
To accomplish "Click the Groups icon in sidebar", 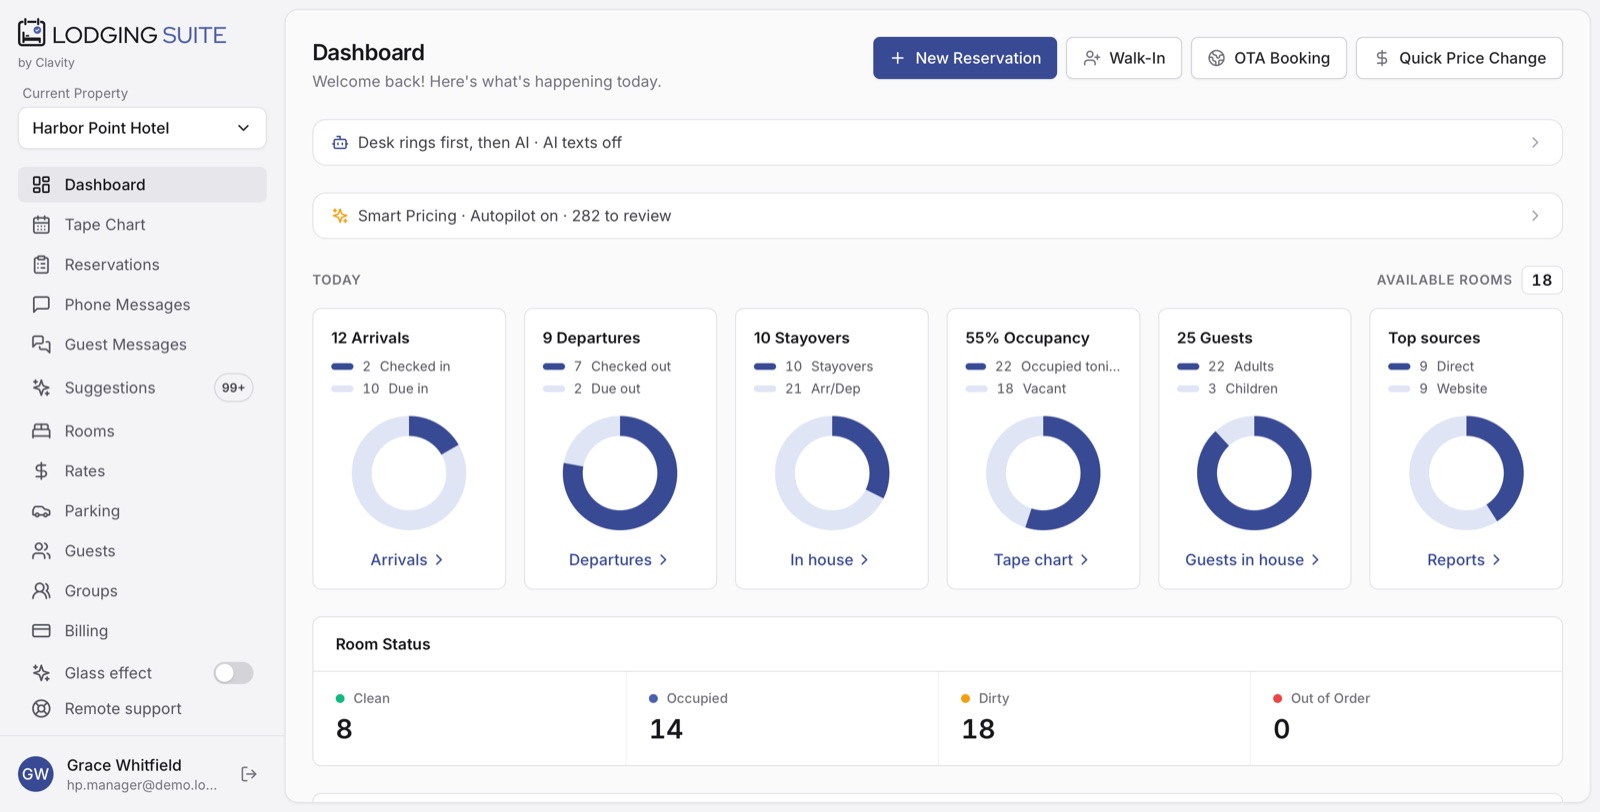I will [x=41, y=591].
